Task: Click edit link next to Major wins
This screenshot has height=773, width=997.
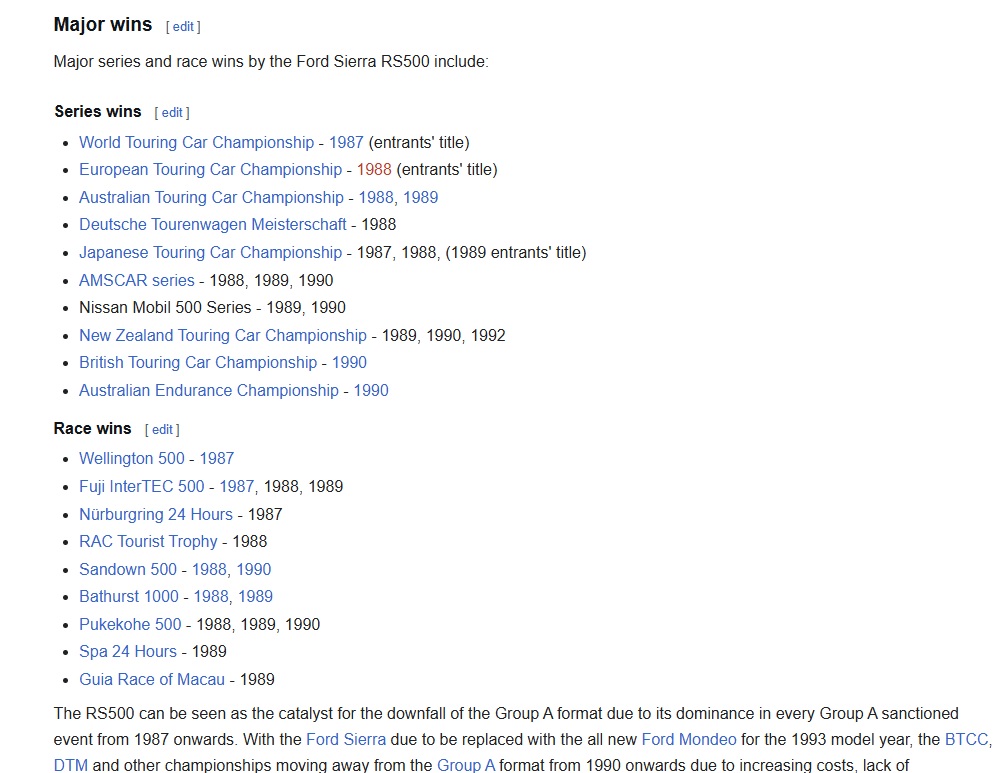Action: 183,27
